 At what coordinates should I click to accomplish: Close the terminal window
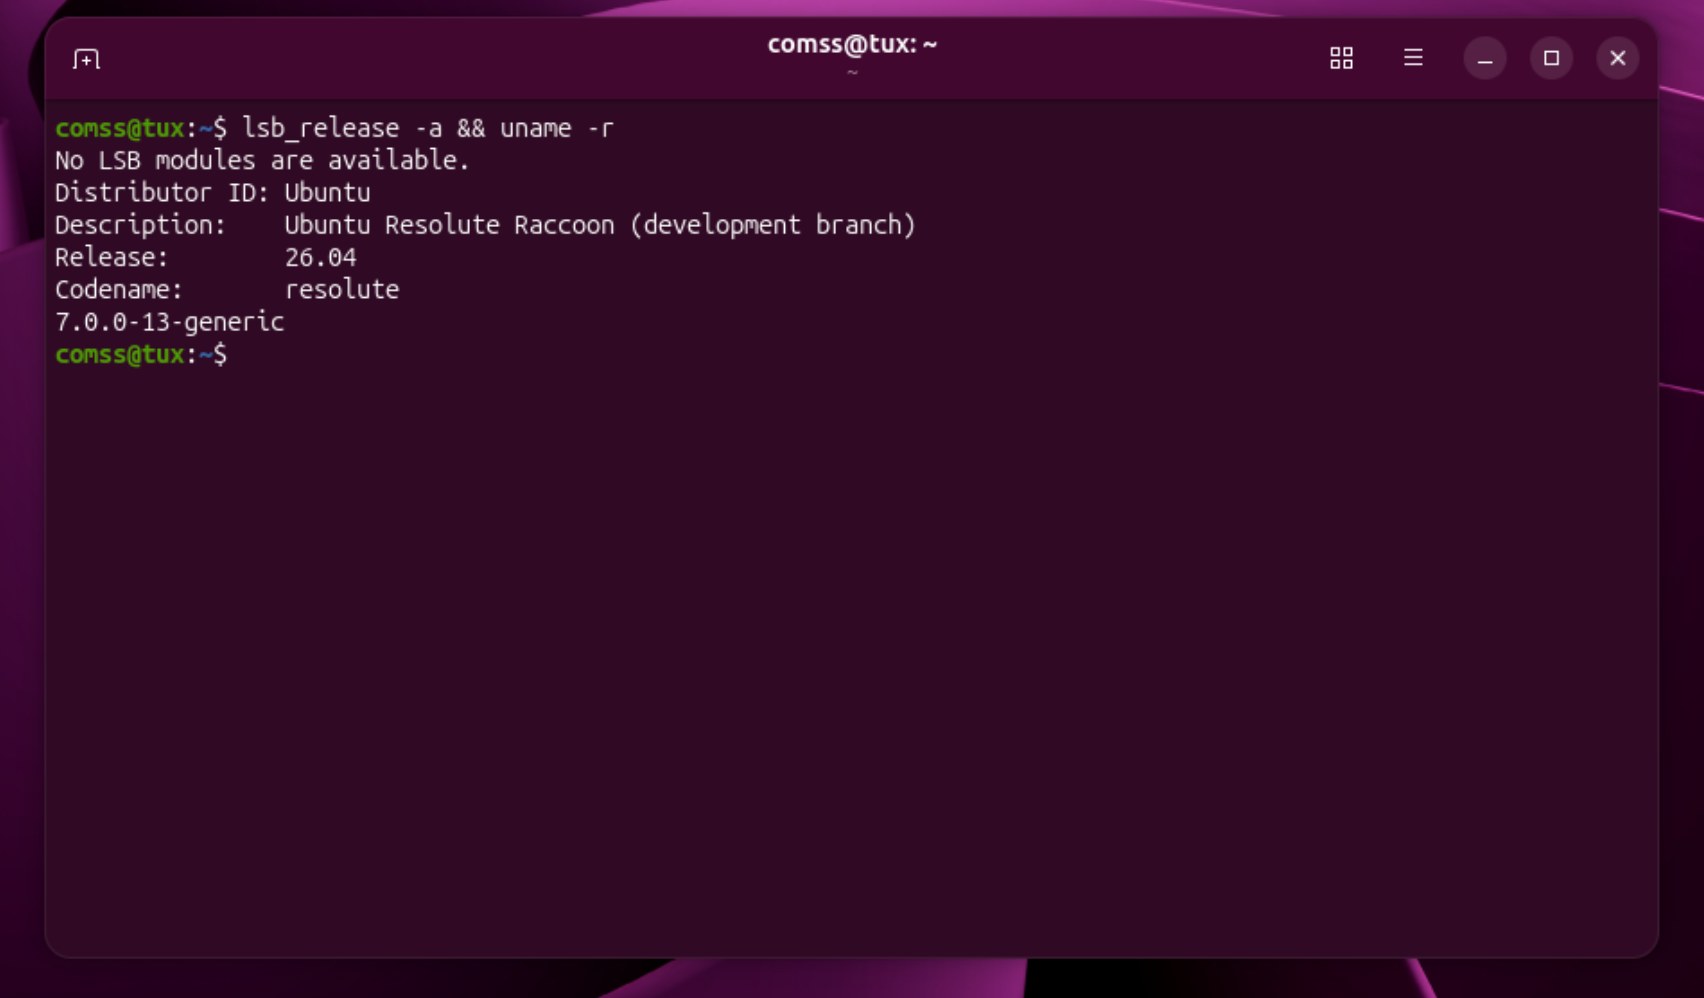(1617, 58)
